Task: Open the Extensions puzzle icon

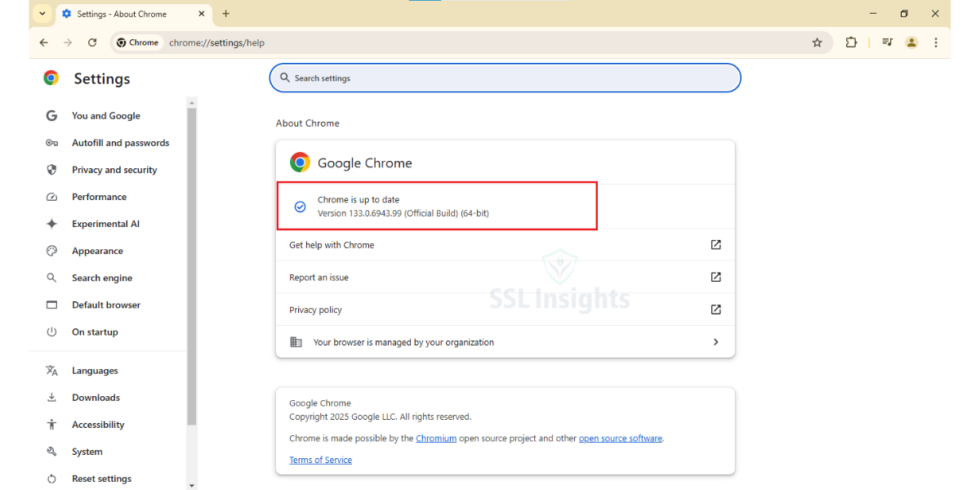Action: click(851, 43)
